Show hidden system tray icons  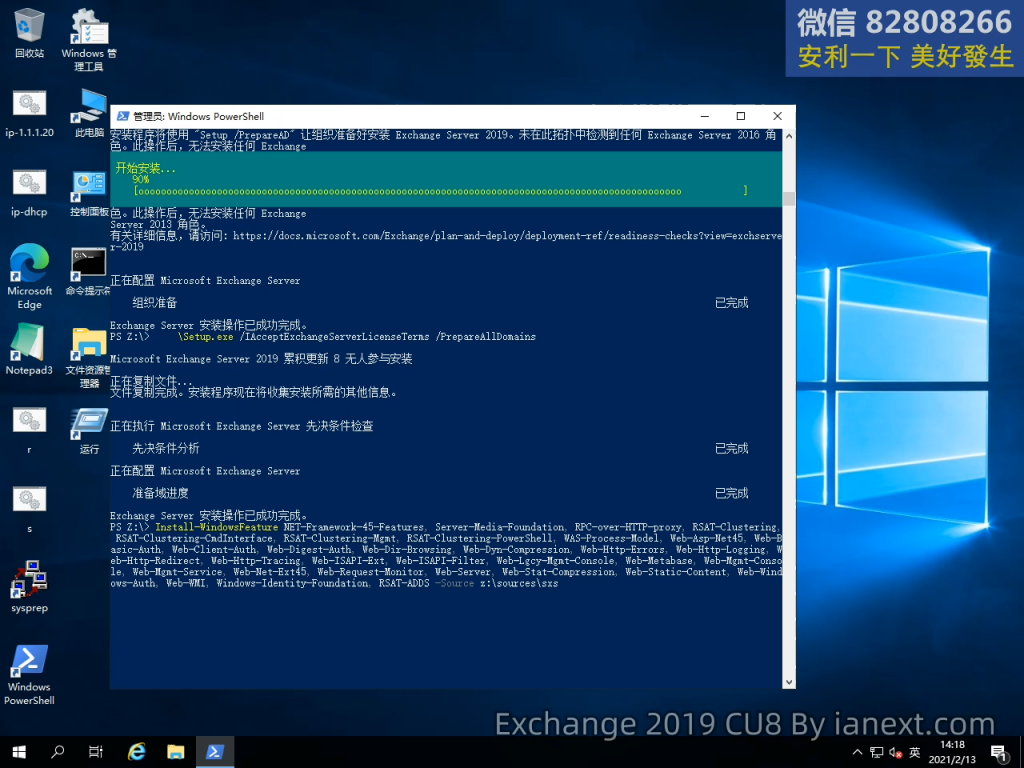856,752
